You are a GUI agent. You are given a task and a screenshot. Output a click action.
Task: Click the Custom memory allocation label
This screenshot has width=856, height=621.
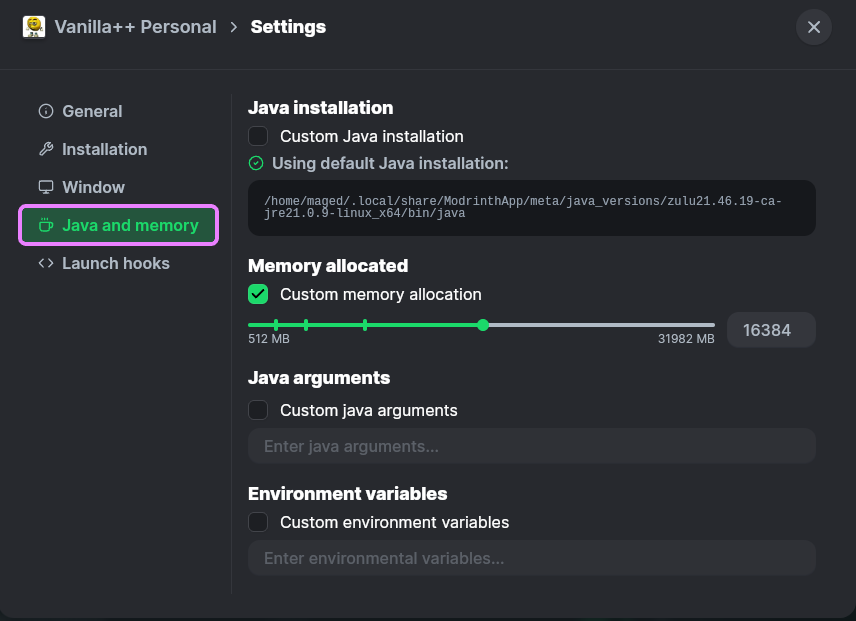click(x=381, y=295)
